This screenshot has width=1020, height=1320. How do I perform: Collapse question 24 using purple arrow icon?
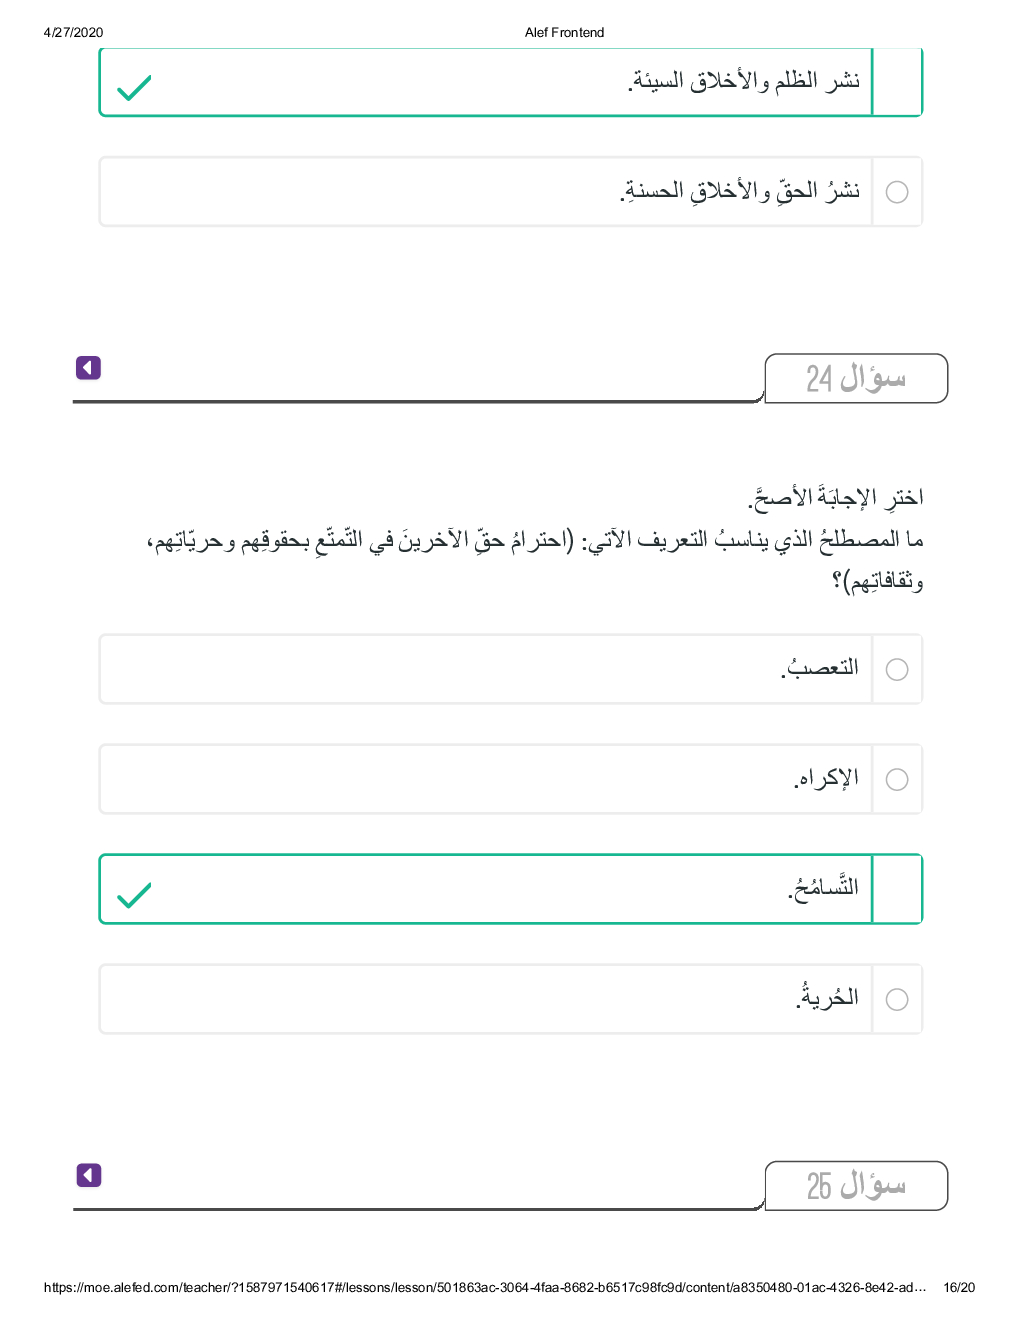tap(88, 368)
